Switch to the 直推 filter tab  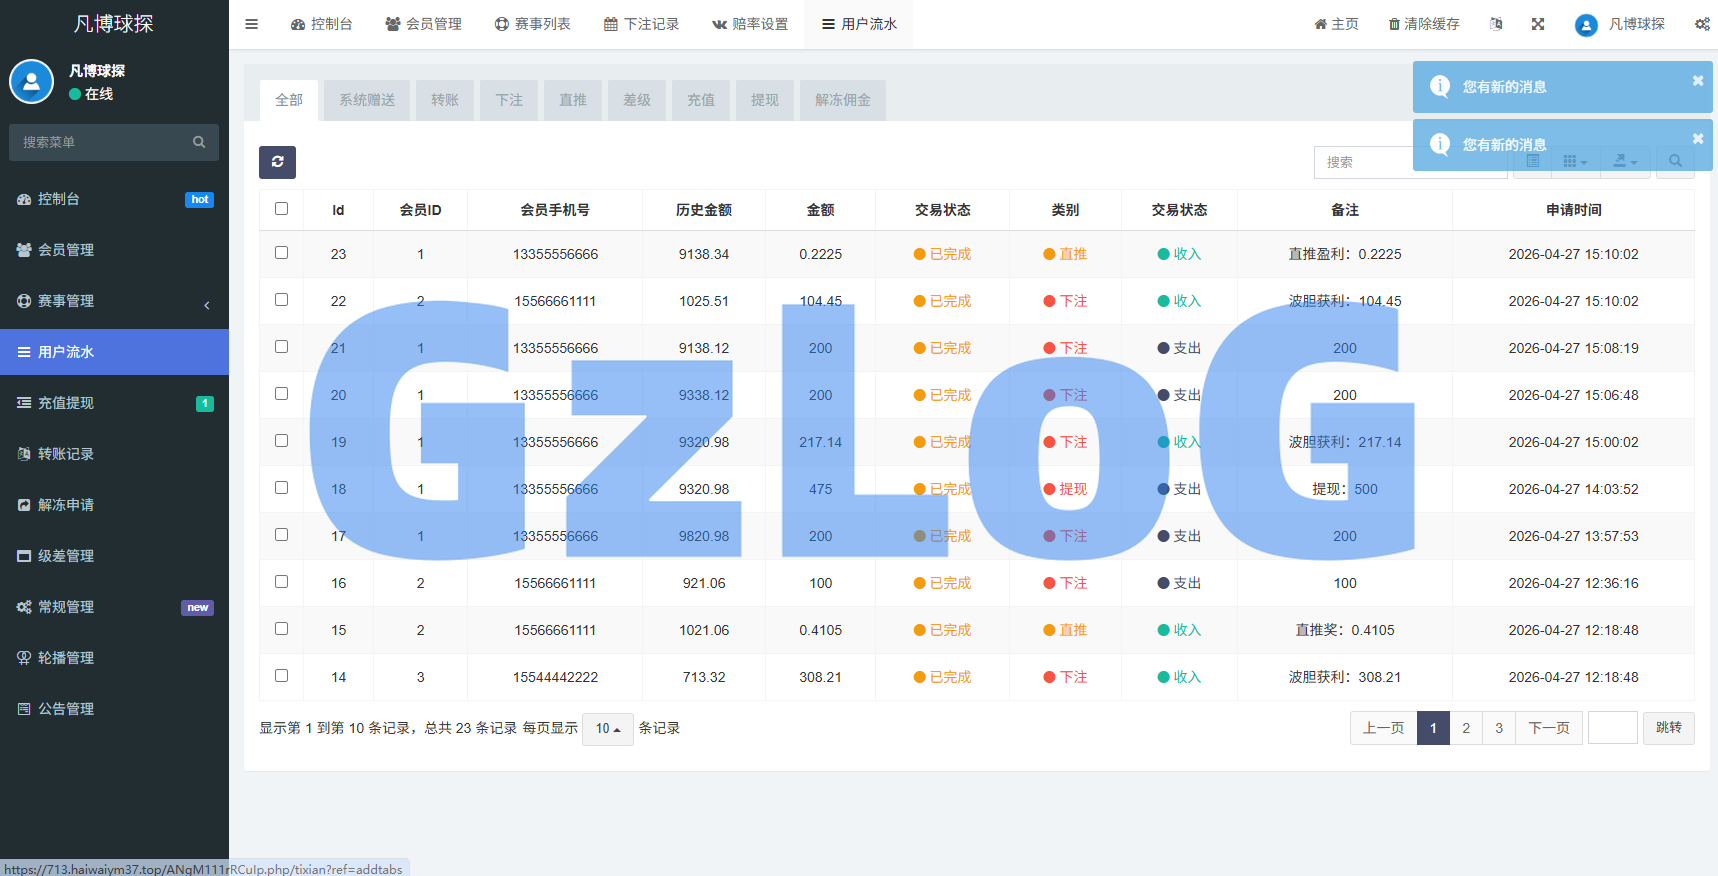pyautogui.click(x=573, y=100)
